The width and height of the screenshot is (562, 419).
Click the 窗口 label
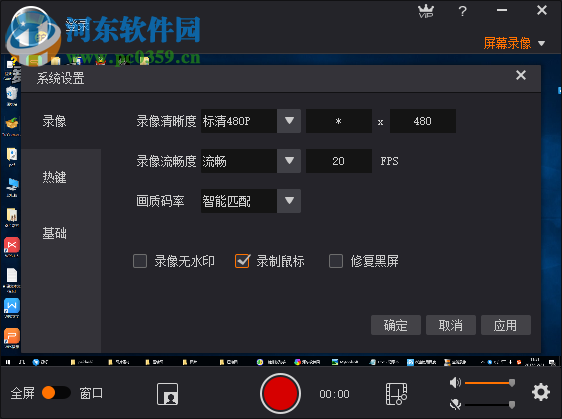tap(91, 393)
